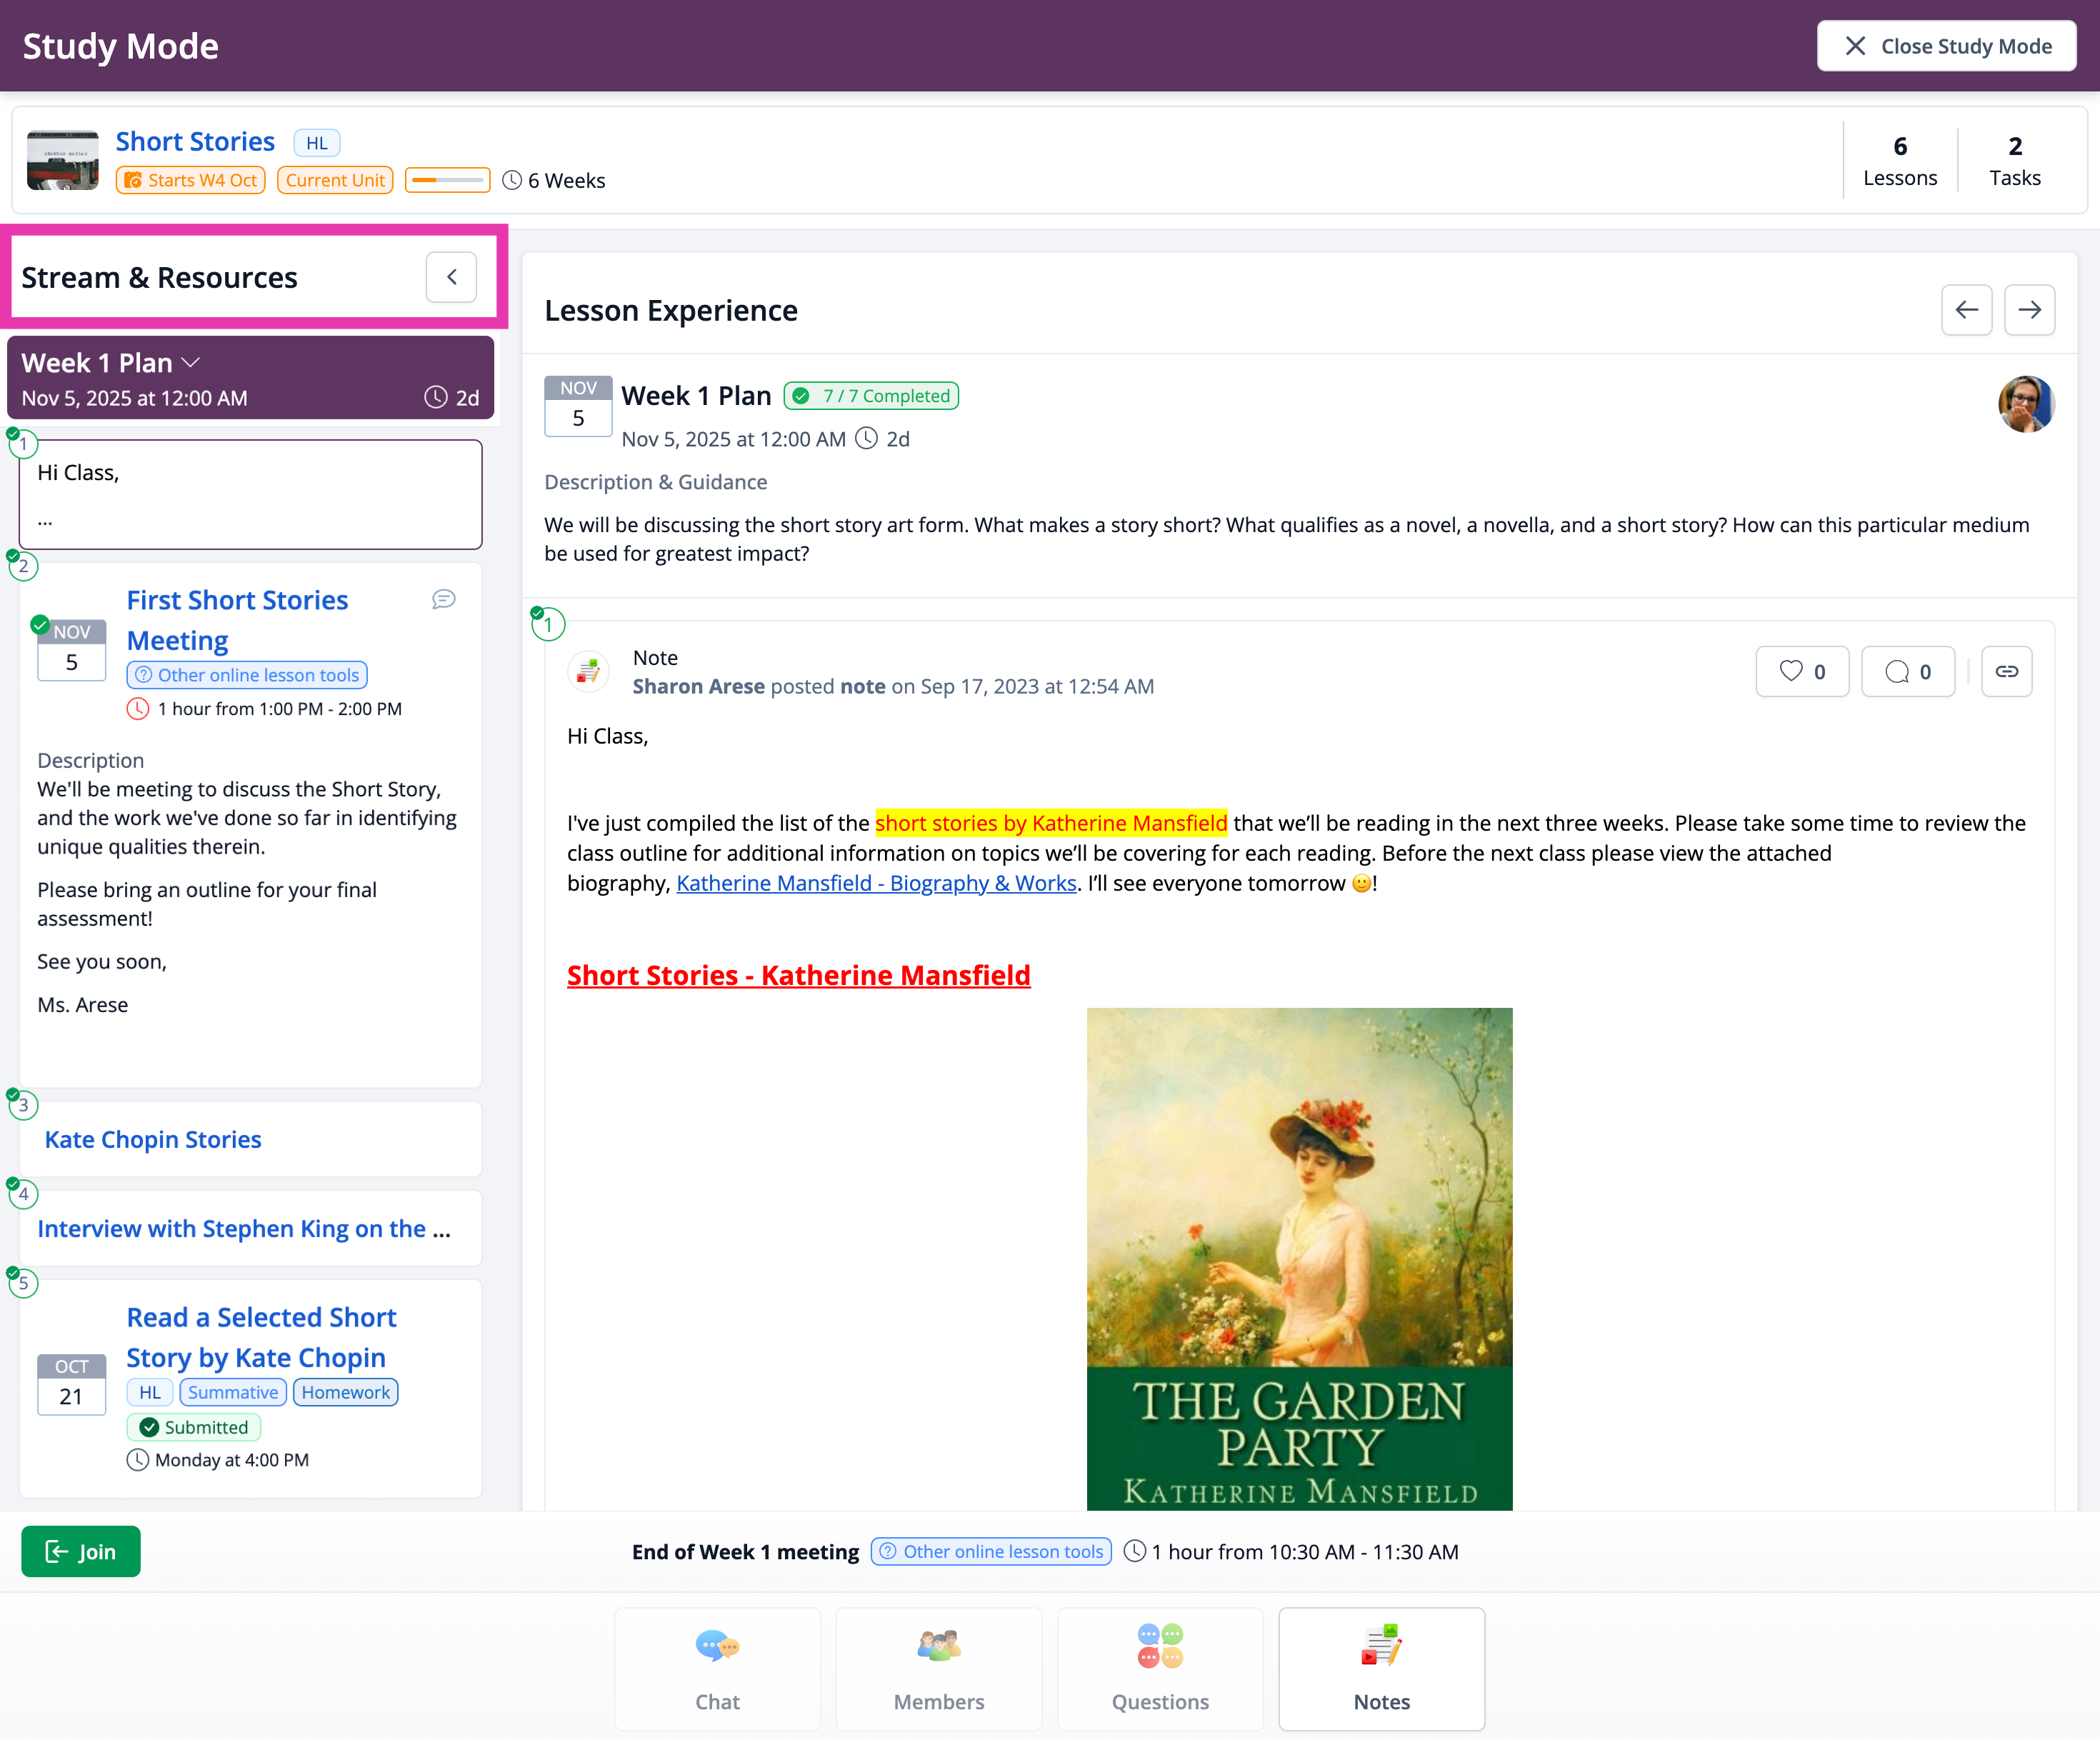Open Kate Chopin Stories resource

pyautogui.click(x=153, y=1140)
